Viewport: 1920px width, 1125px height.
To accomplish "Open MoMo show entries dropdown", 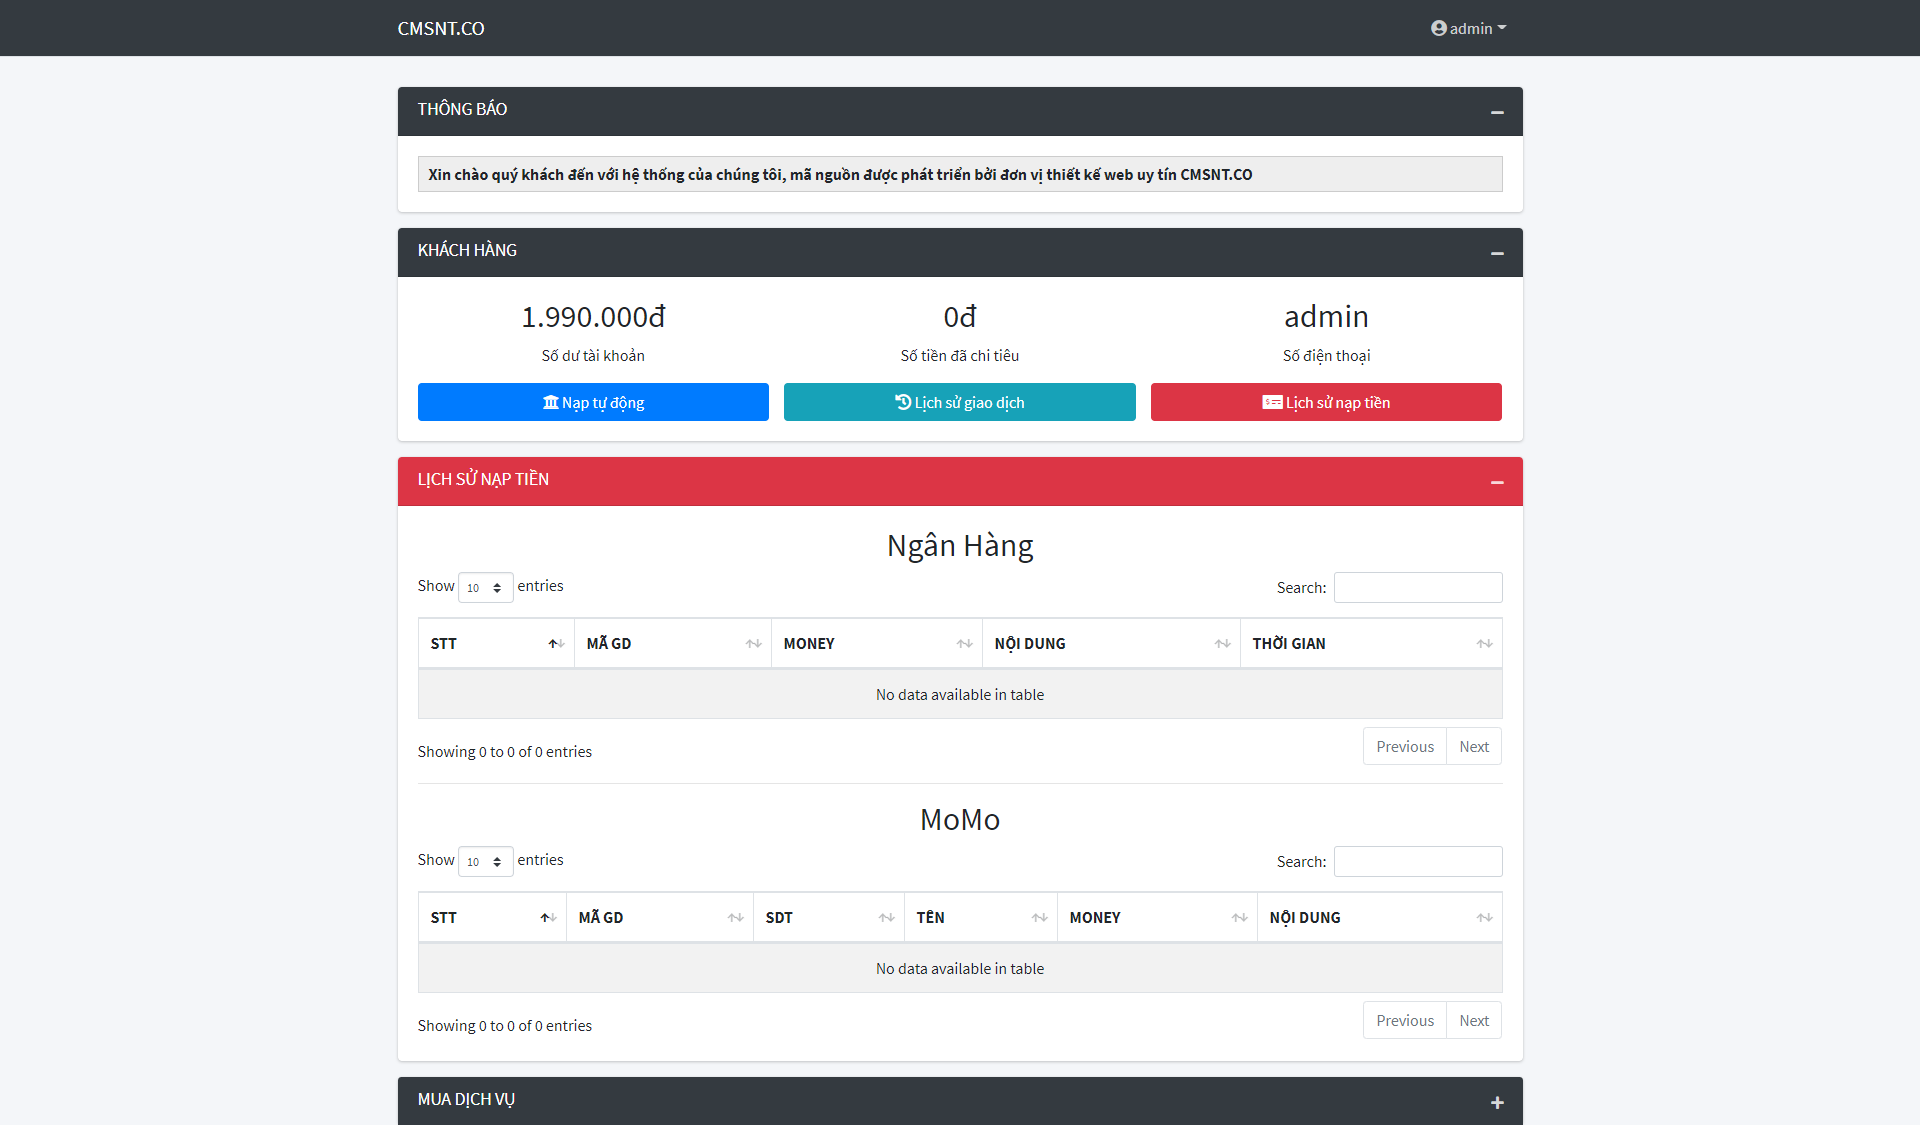I will tap(485, 862).
